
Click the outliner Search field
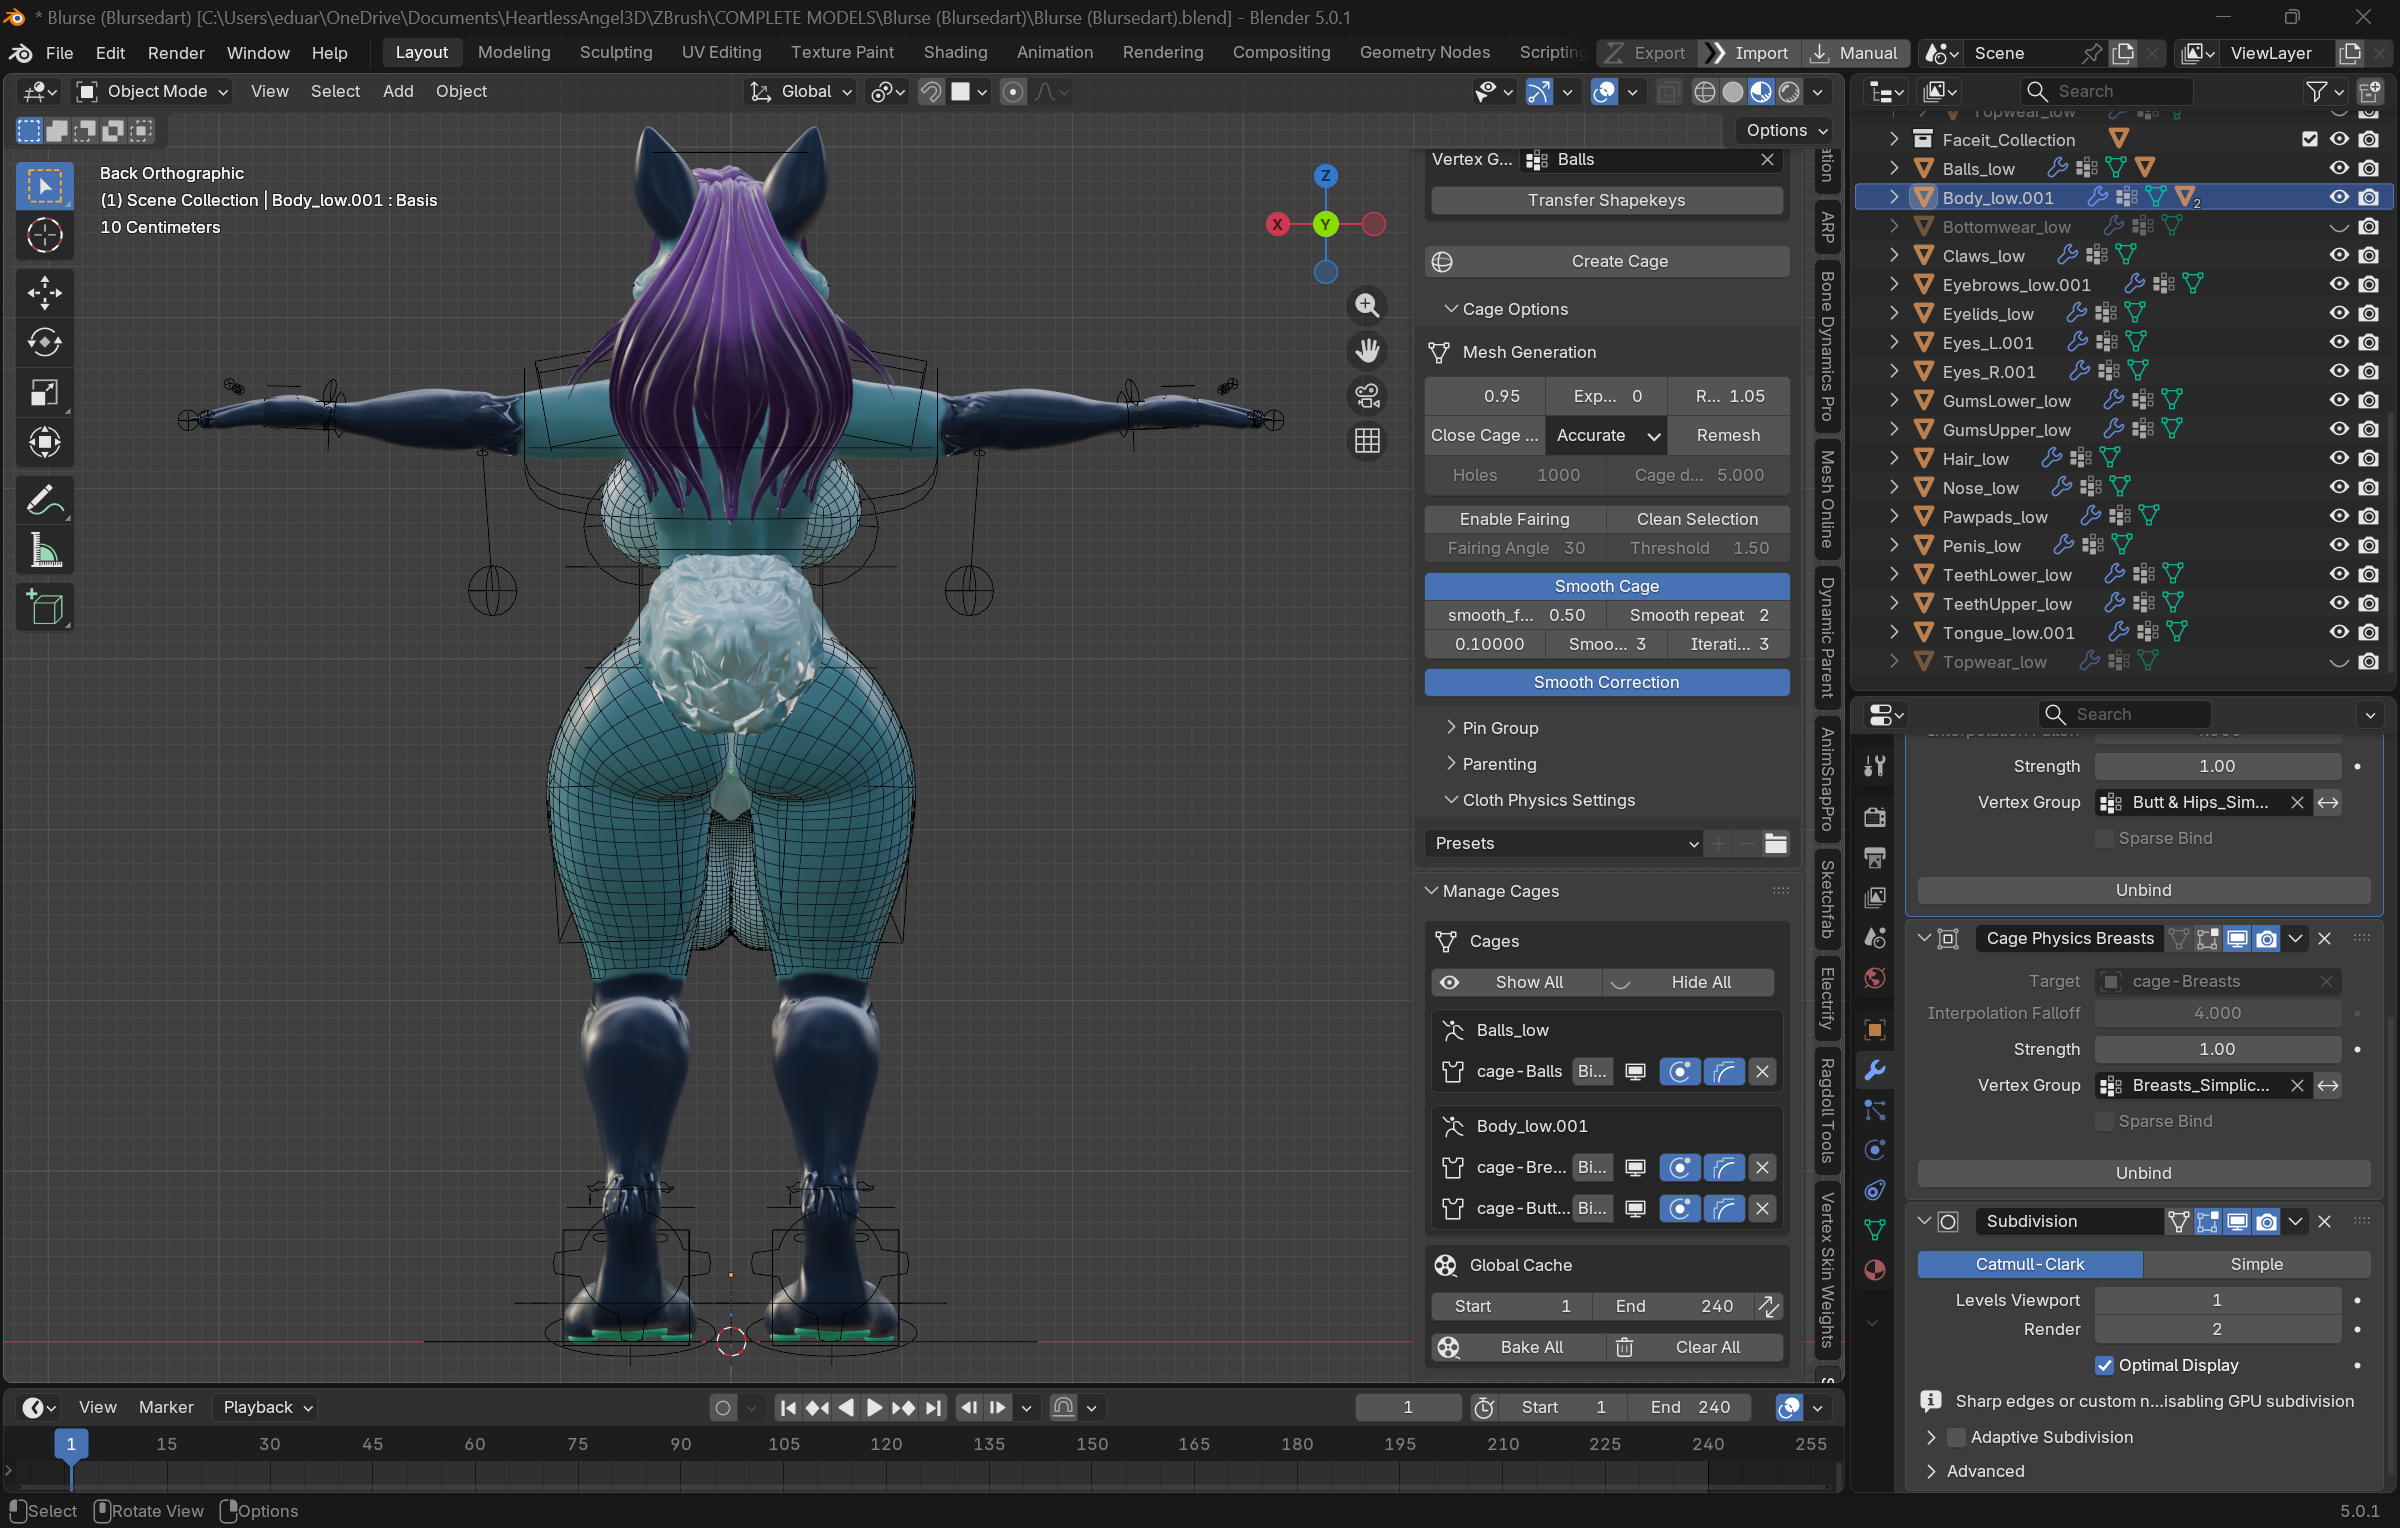click(x=2106, y=92)
